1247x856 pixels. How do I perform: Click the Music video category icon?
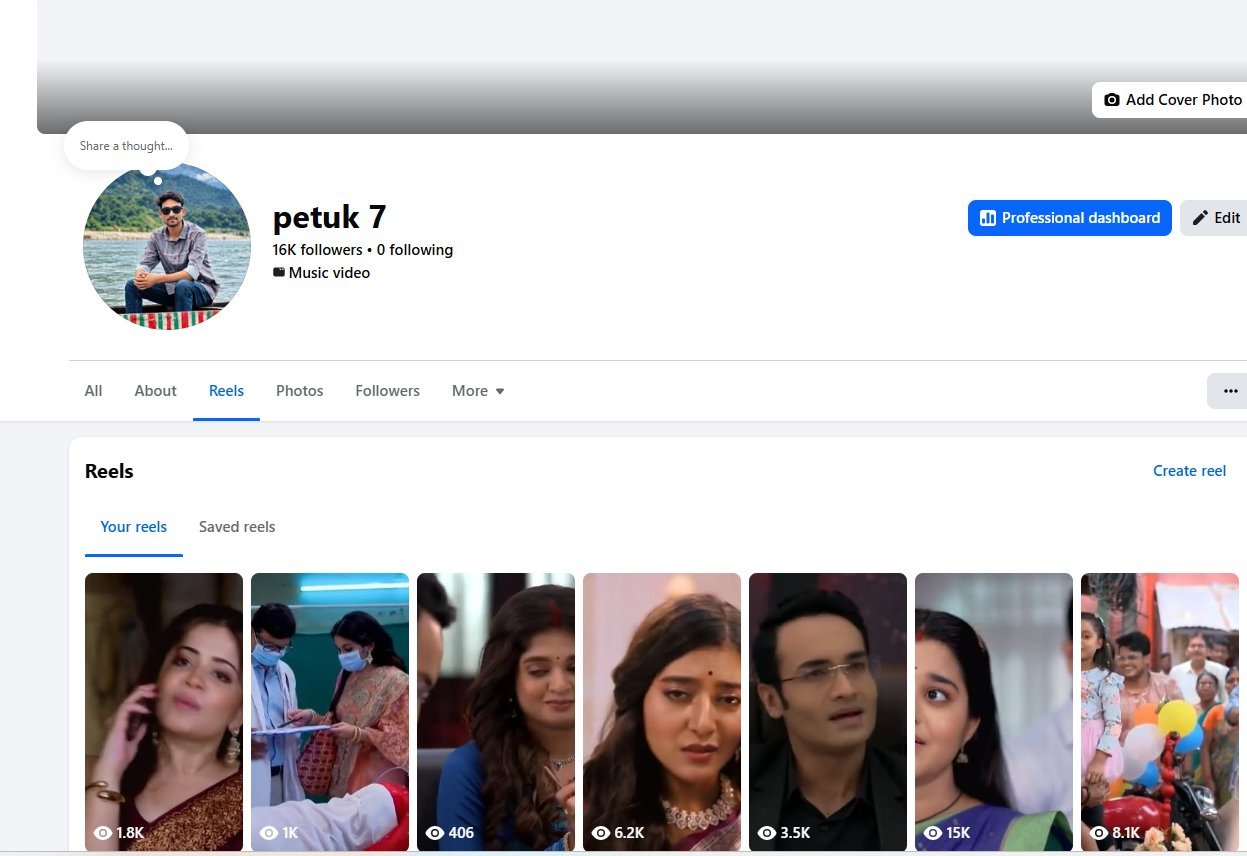click(x=279, y=273)
